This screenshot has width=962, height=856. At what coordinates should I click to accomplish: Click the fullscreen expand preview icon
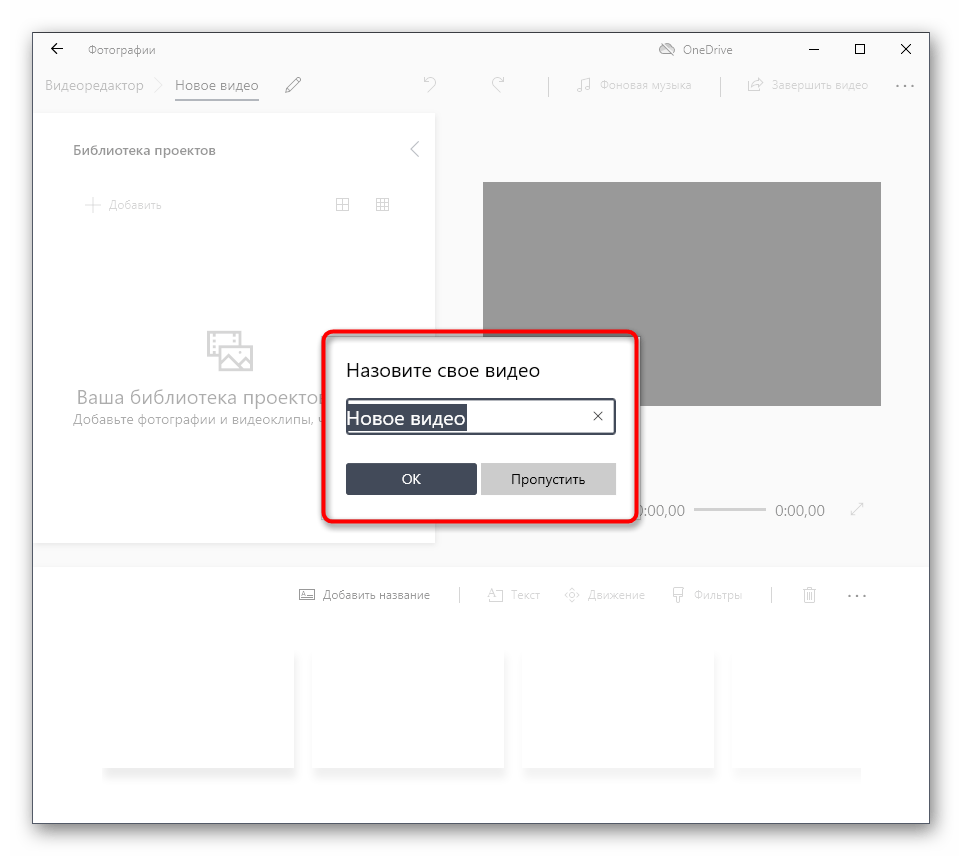click(857, 510)
